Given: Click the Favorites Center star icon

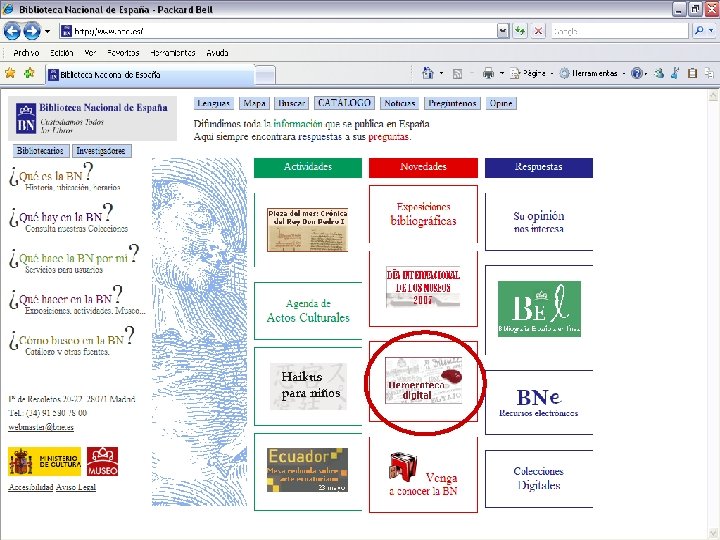Looking at the screenshot, I should point(10,73).
